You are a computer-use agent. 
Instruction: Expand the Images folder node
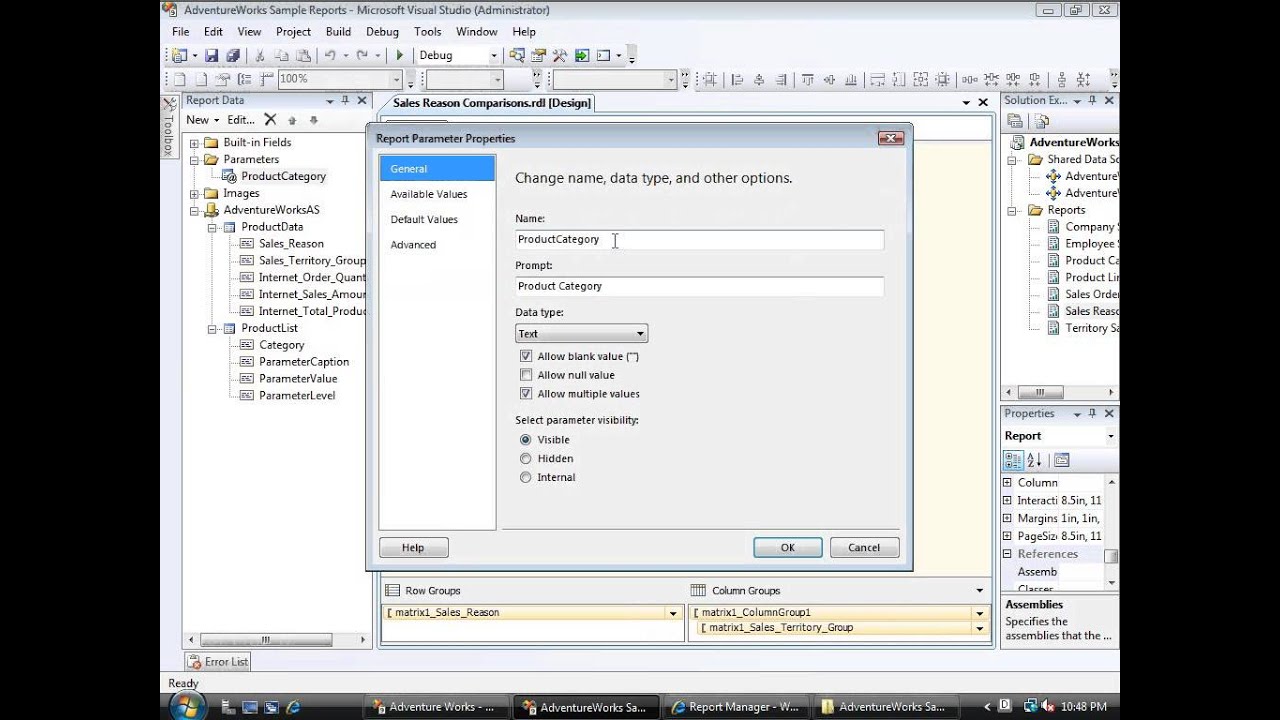(195, 194)
